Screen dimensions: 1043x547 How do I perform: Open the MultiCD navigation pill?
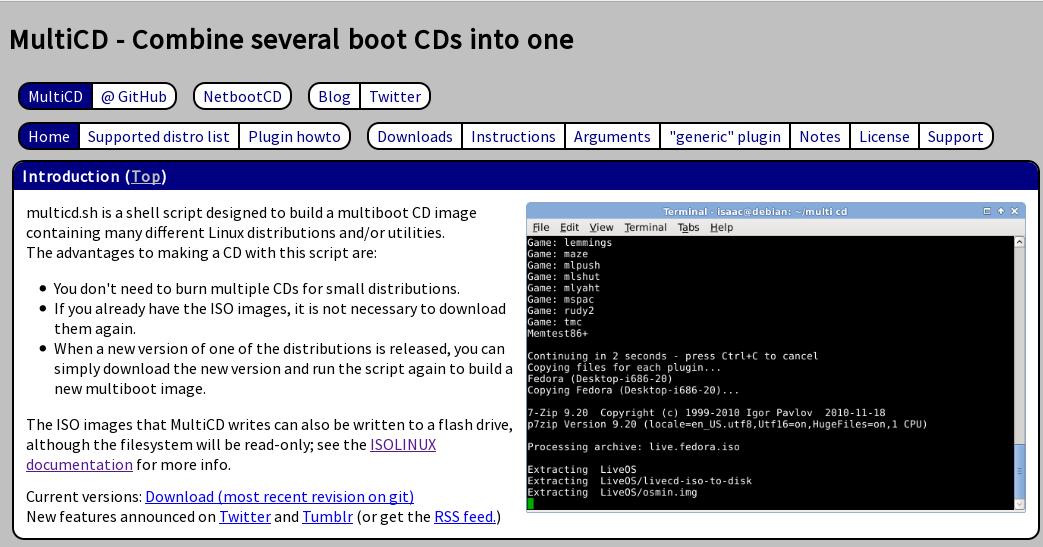[x=56, y=96]
